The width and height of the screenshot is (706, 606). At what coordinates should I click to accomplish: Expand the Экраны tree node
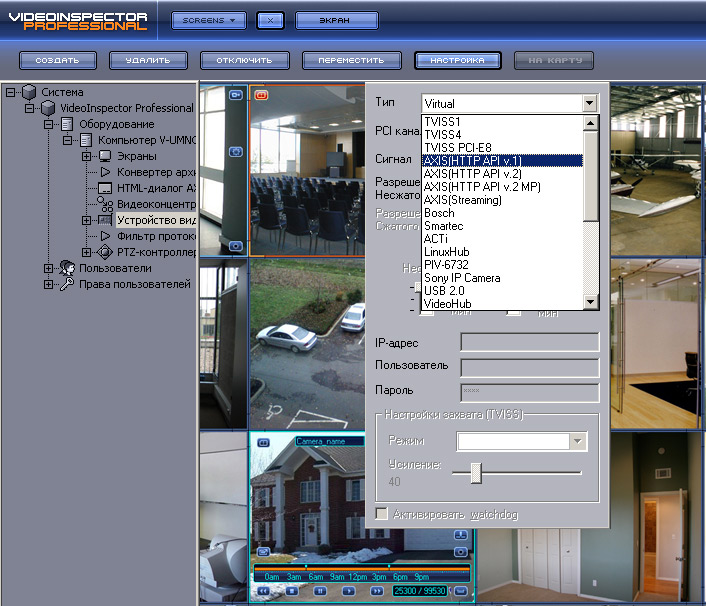pyautogui.click(x=86, y=156)
